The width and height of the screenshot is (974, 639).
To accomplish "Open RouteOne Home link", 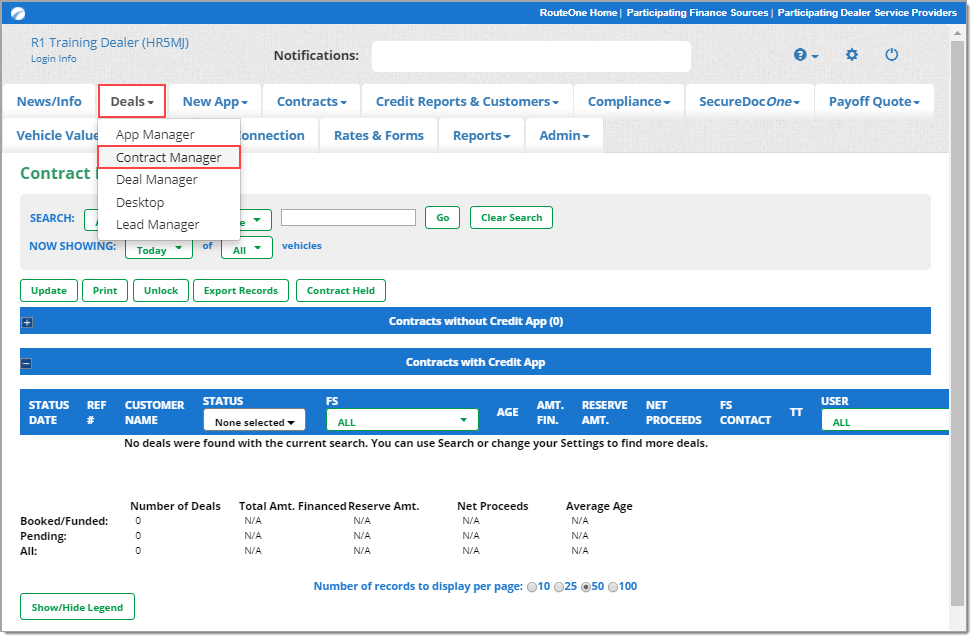I will coord(578,13).
